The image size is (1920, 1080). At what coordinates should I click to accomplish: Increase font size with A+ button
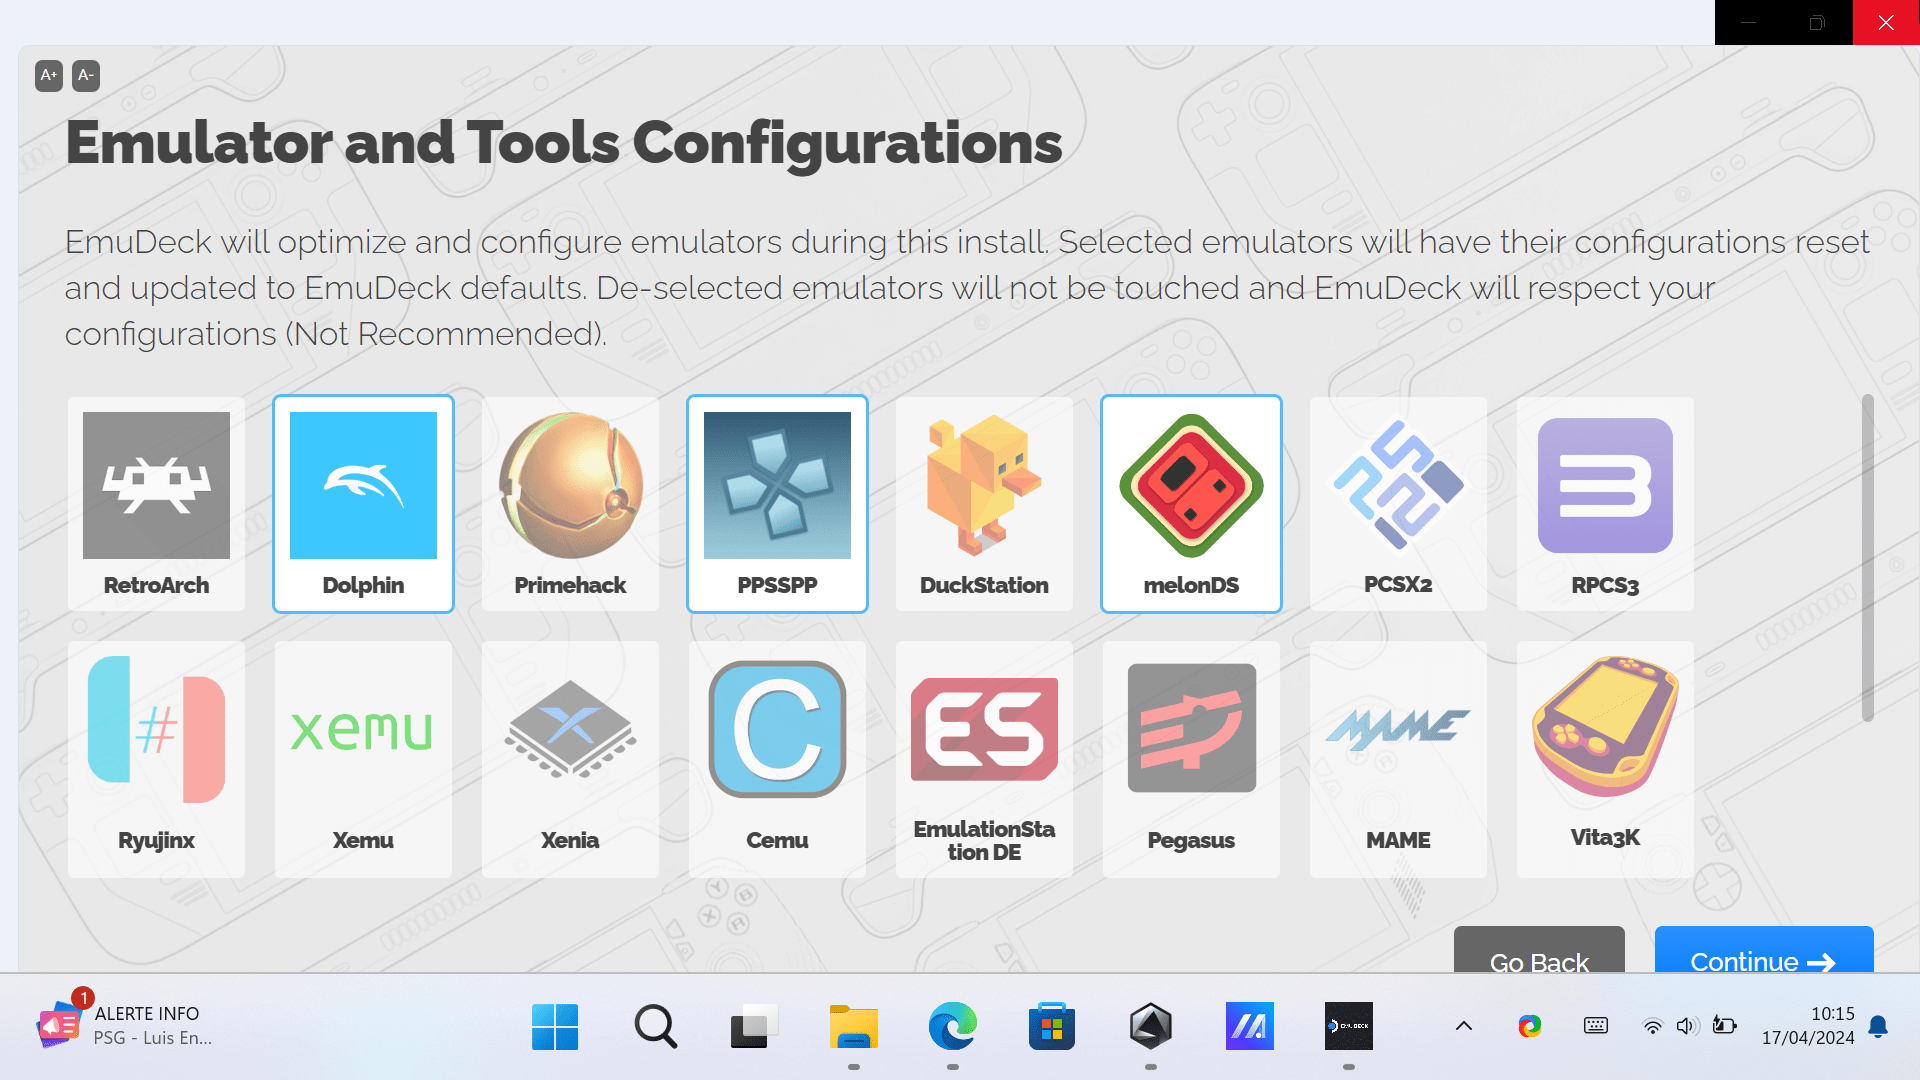tap(49, 76)
